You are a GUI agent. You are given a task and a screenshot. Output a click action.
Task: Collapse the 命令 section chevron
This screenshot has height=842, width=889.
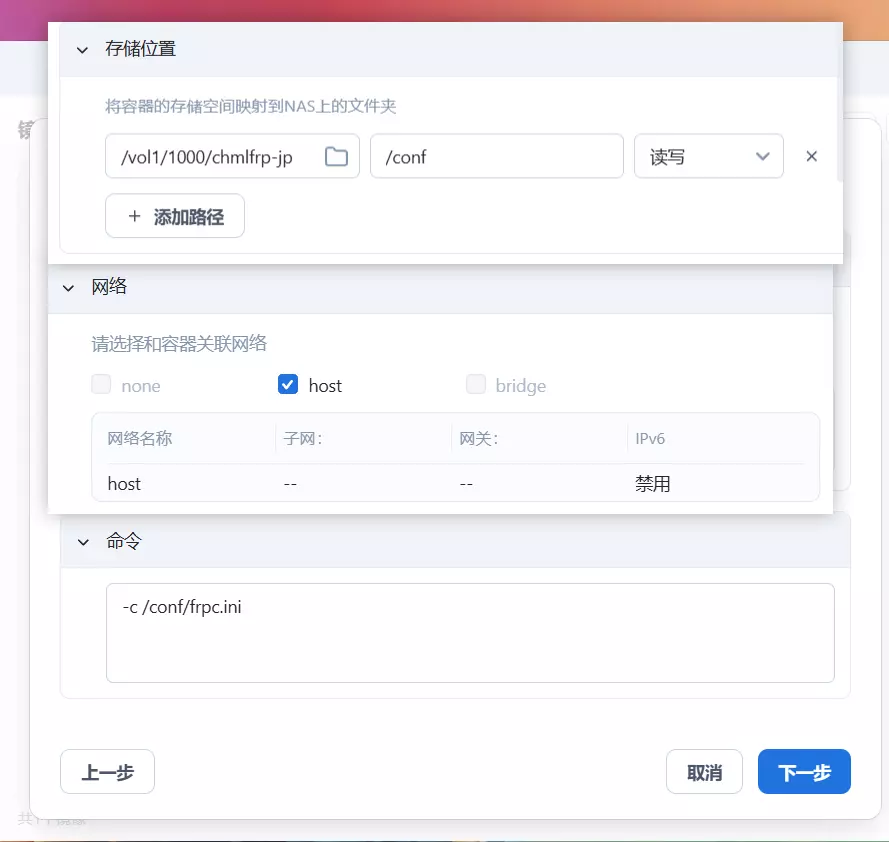(83, 542)
